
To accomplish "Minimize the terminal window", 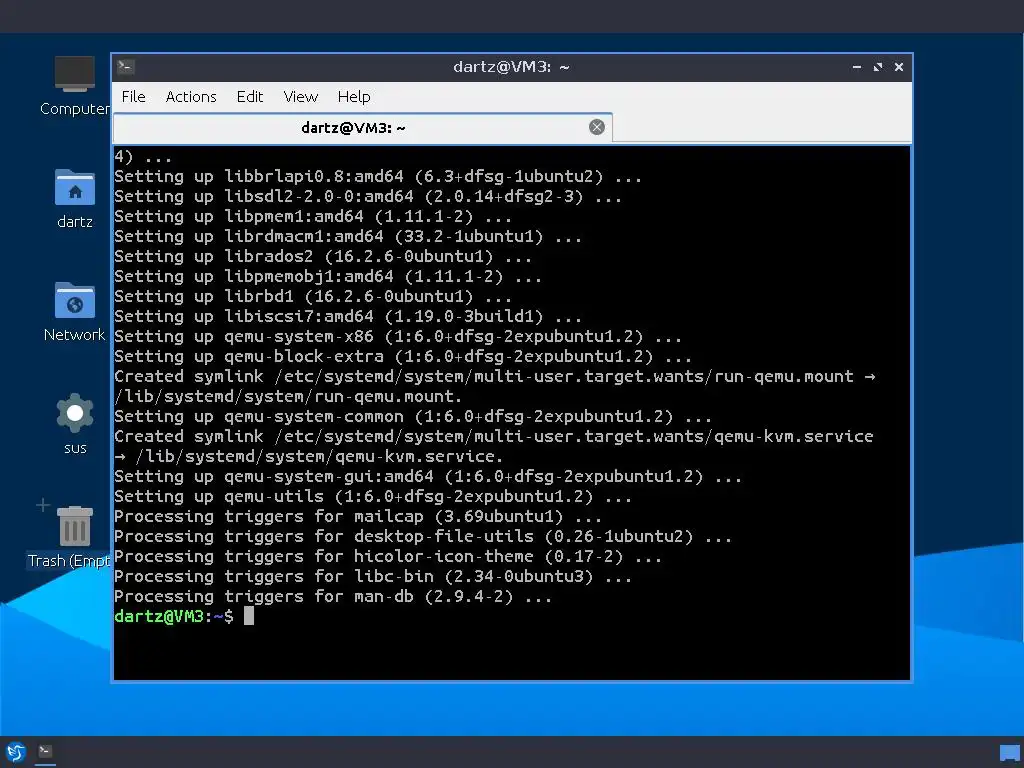I will 857,67.
